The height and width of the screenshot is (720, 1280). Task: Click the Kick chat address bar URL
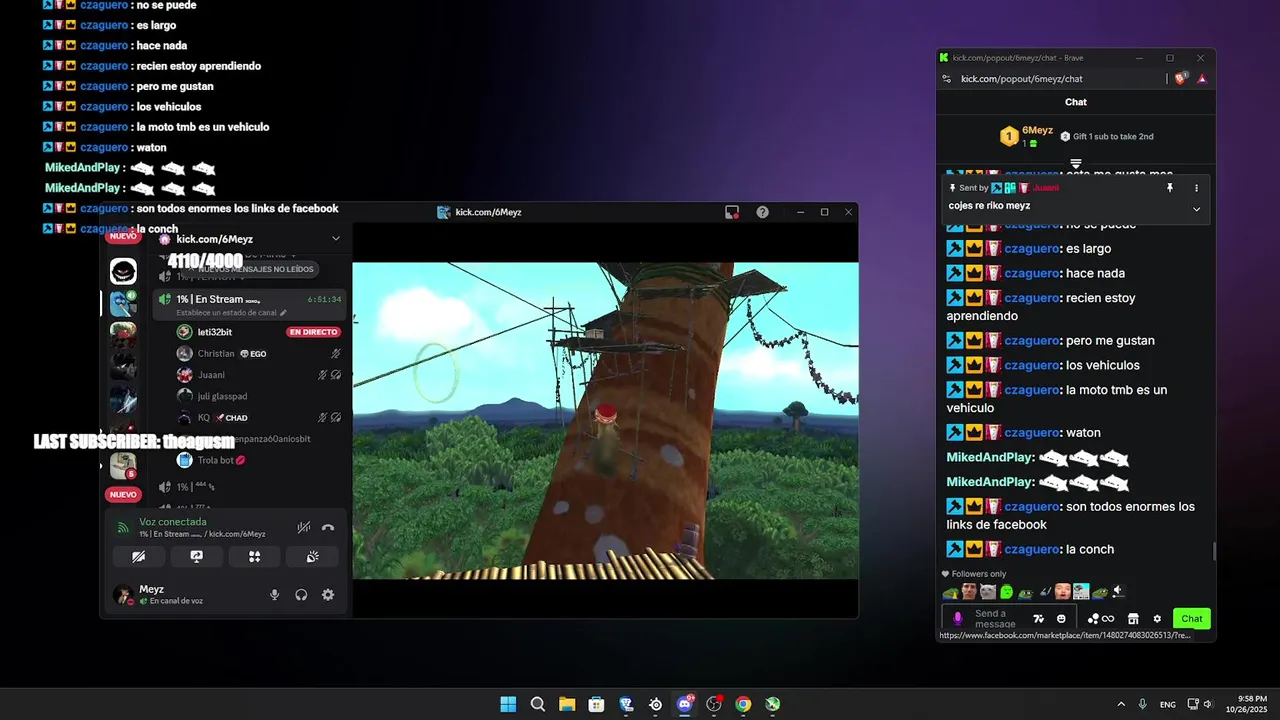click(x=1022, y=79)
